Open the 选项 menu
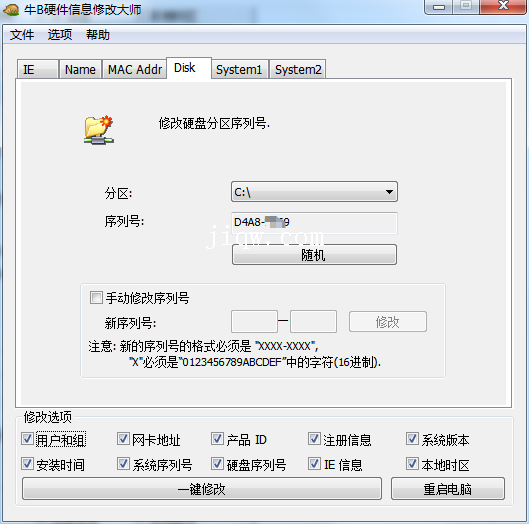529x524 pixels. pyautogui.click(x=60, y=34)
